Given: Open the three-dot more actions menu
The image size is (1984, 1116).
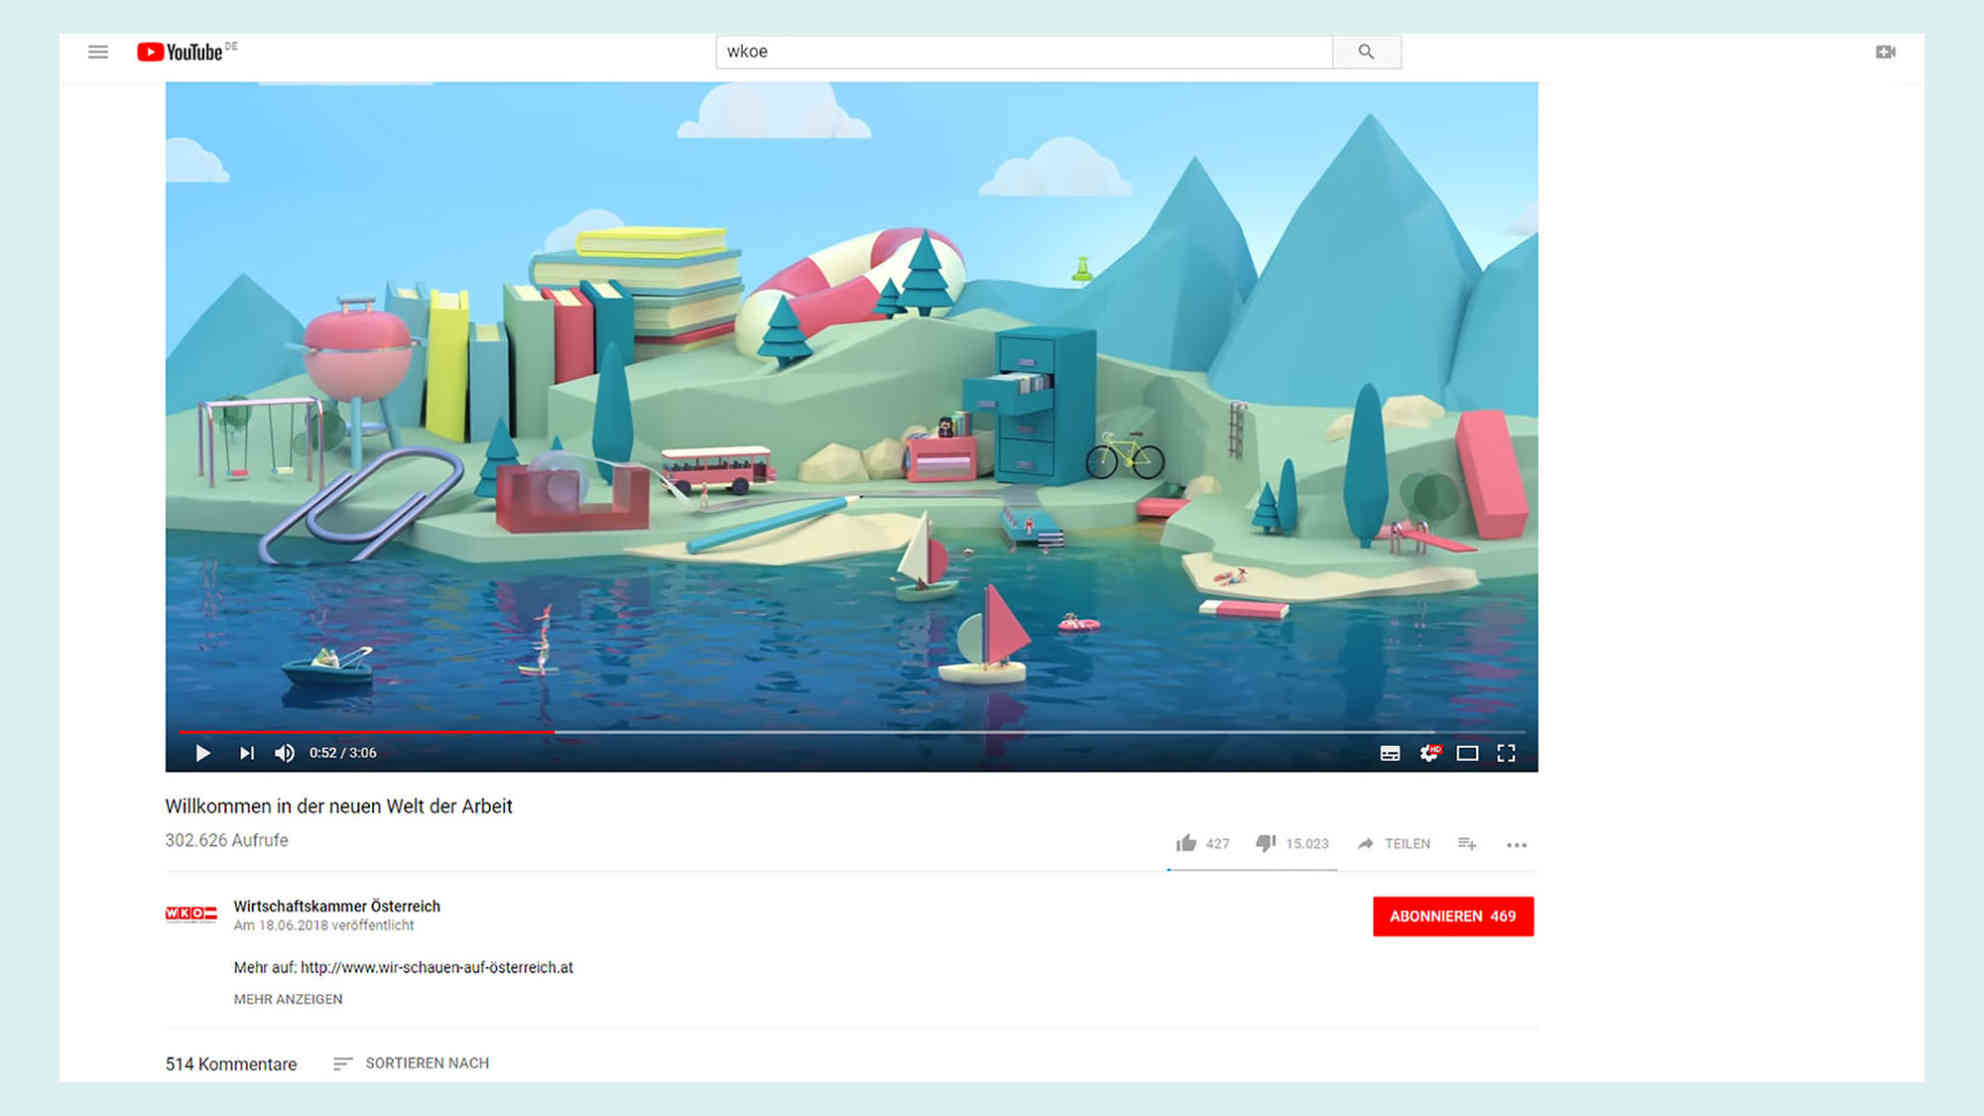Looking at the screenshot, I should [1516, 845].
